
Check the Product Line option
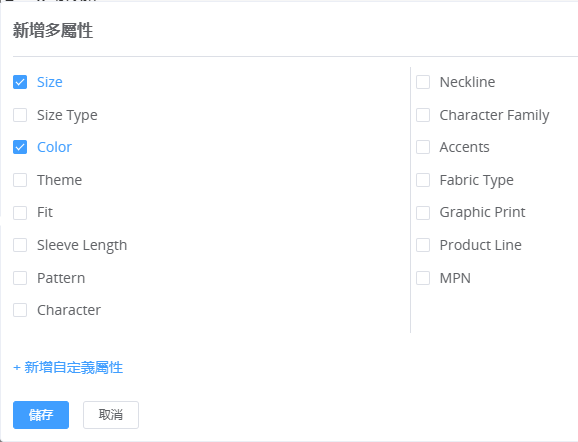pos(423,245)
